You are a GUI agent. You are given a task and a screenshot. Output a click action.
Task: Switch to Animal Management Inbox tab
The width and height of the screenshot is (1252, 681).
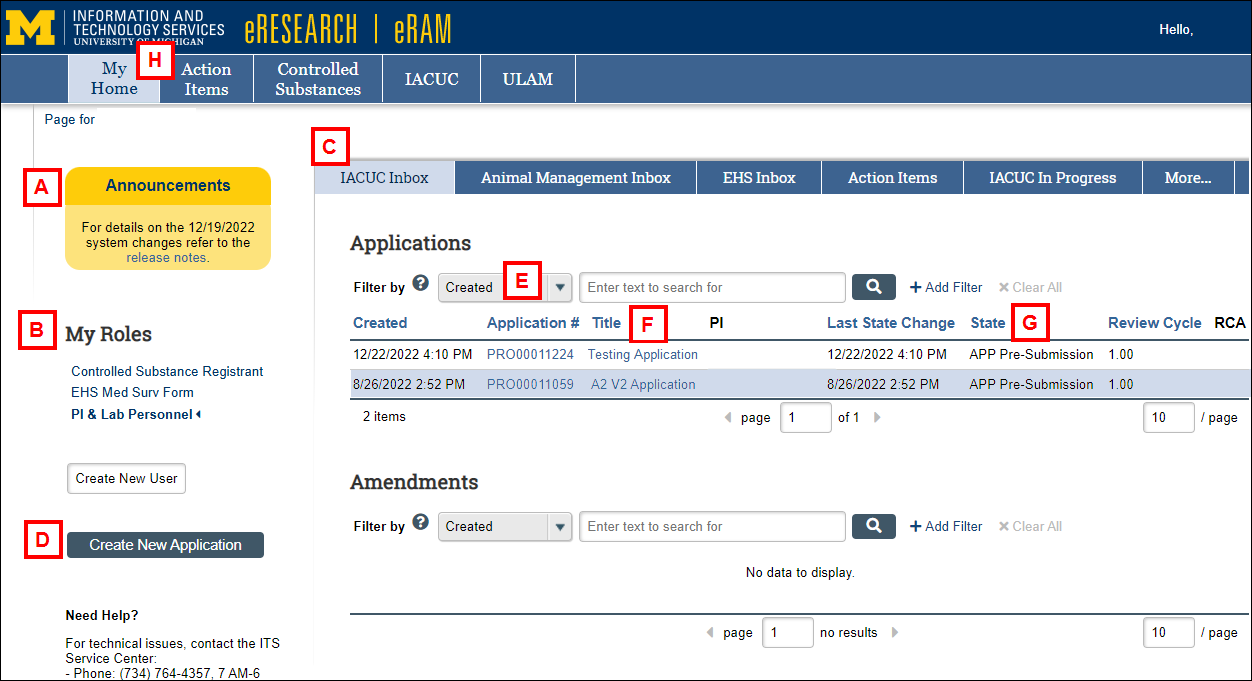575,178
